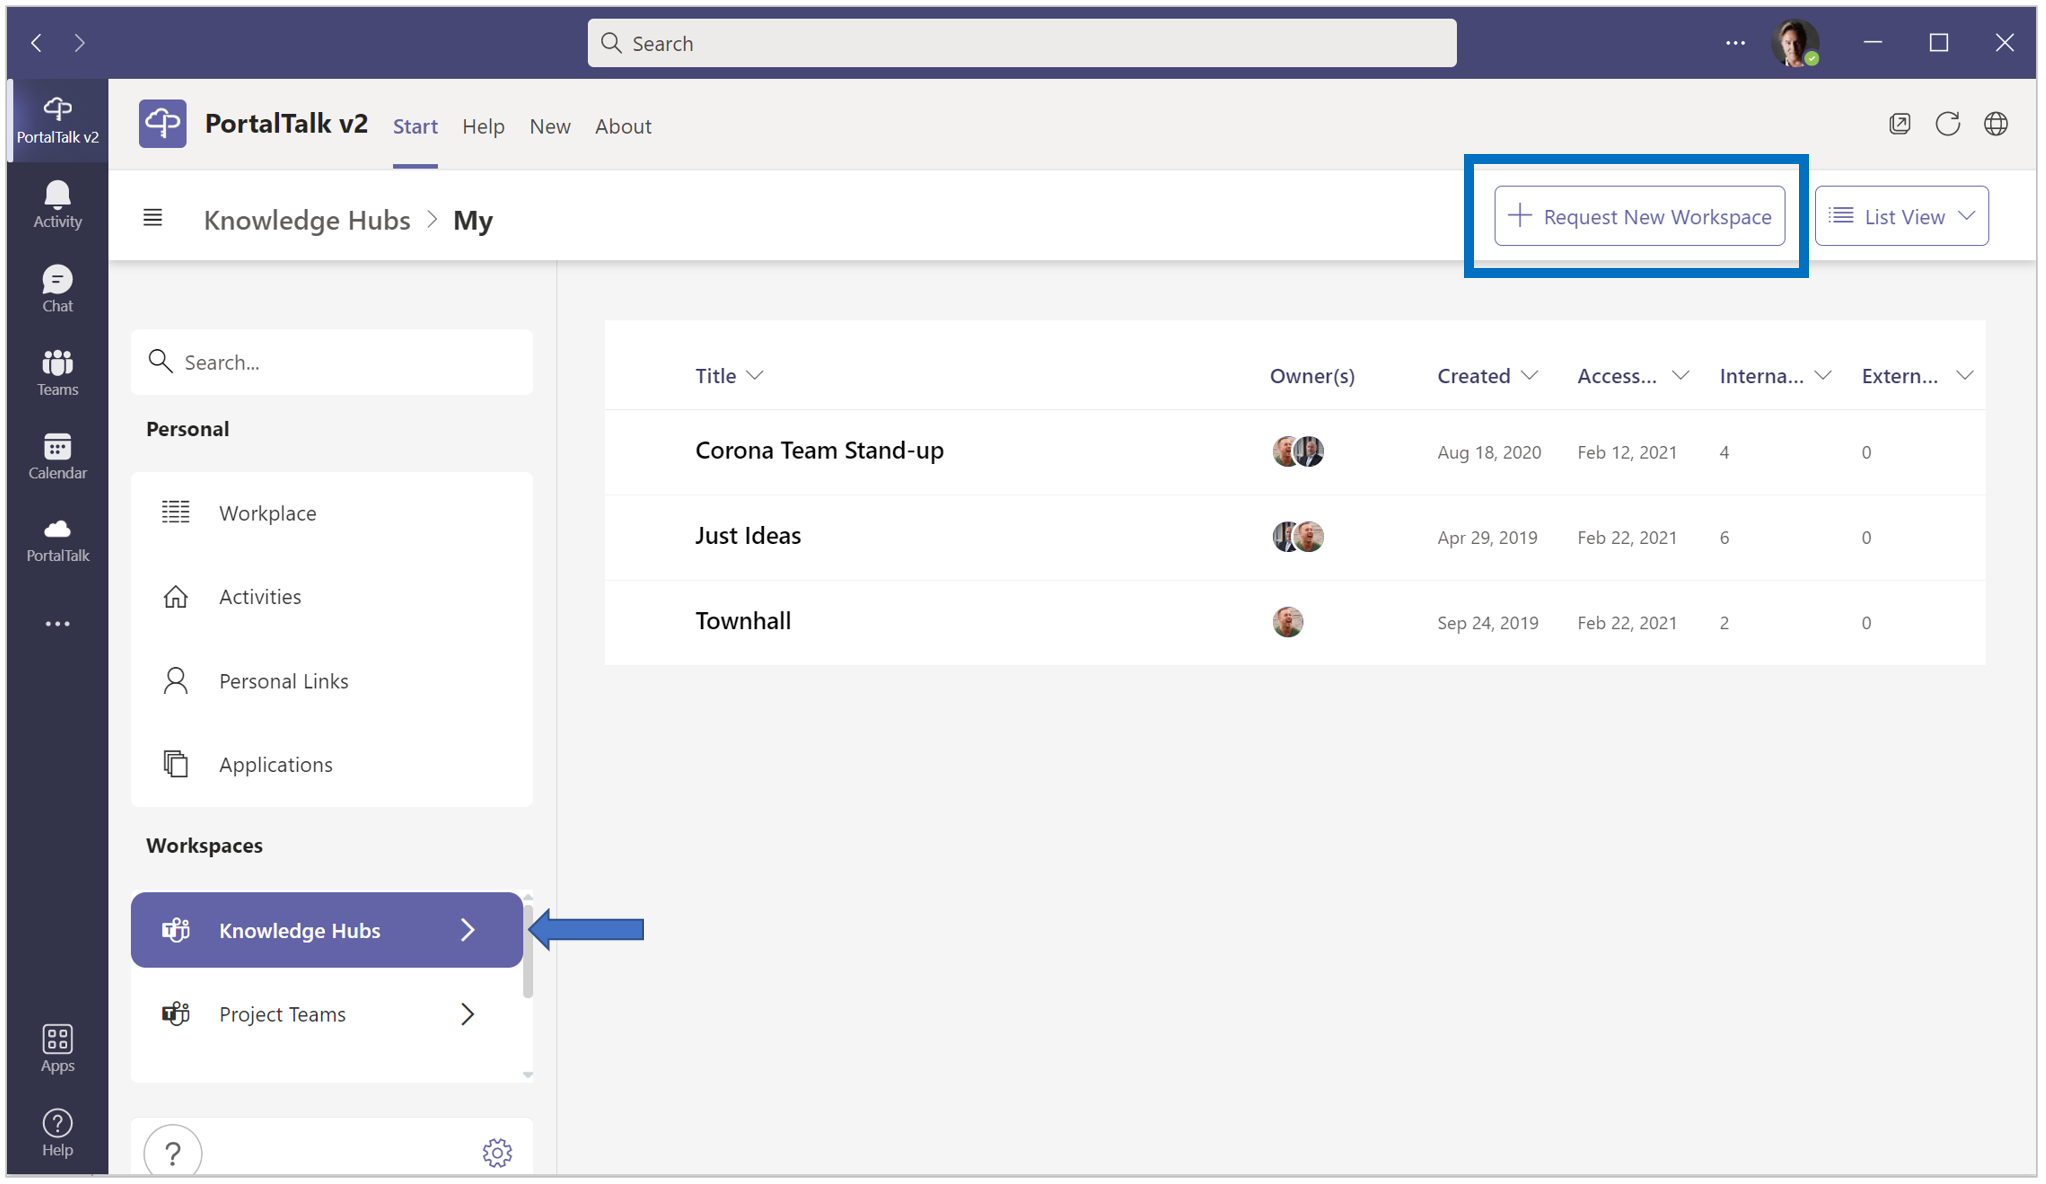Screen dimensions: 2046x1184
Task: Click the Knowledge Hubs breadcrumb link
Action: (x=307, y=220)
